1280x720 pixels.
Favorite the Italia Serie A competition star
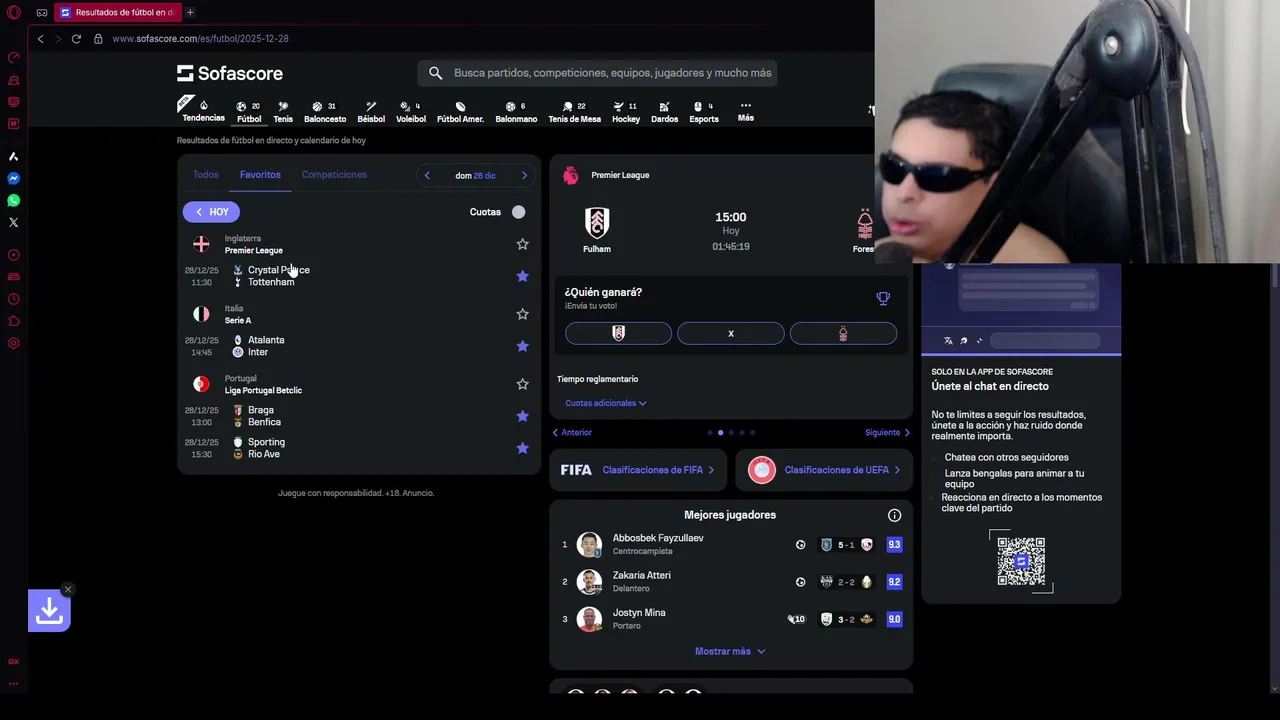(522, 314)
